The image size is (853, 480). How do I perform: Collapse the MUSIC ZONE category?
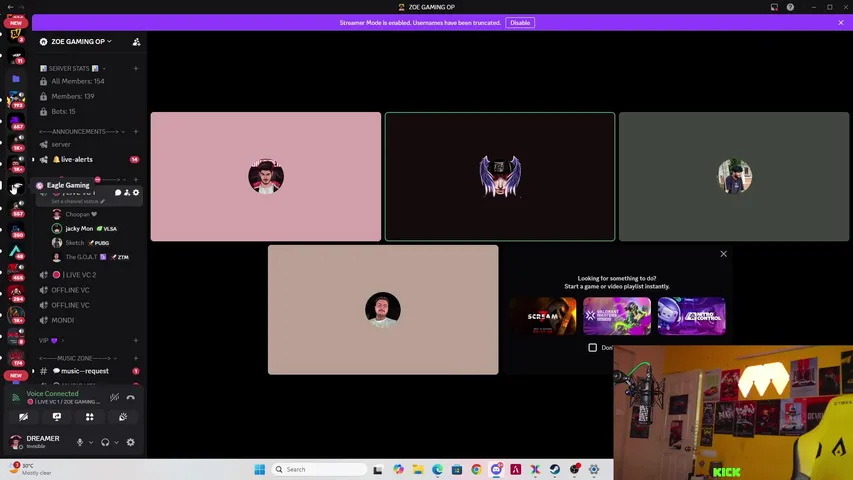[x=78, y=358]
